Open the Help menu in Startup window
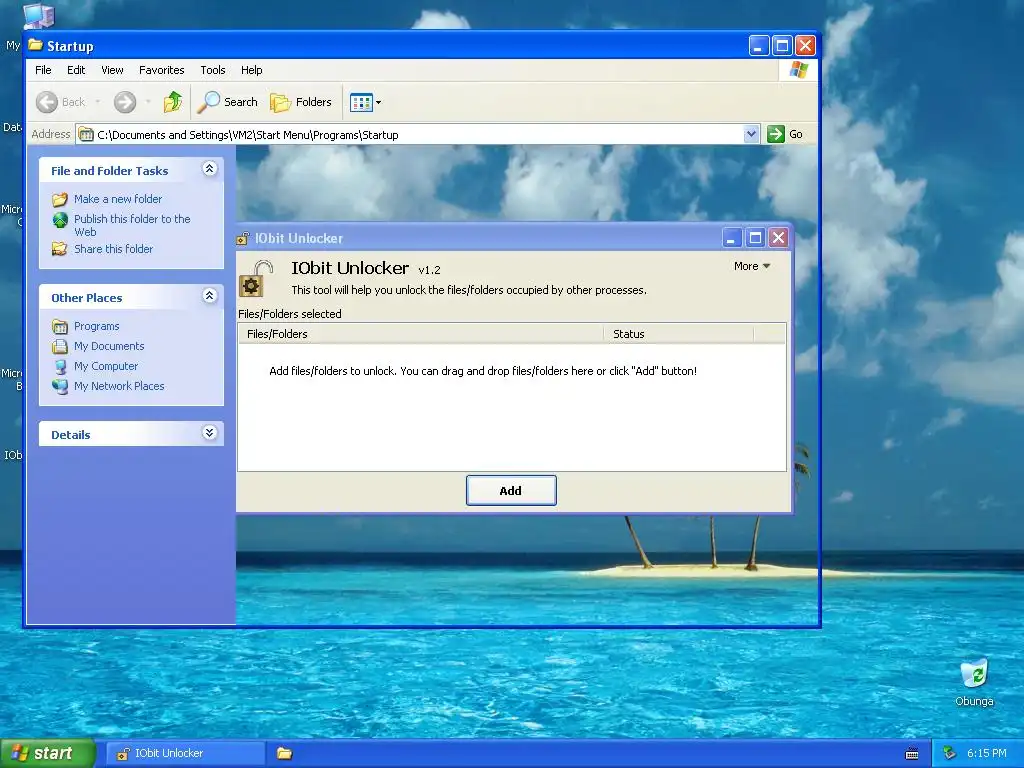The height and width of the screenshot is (768, 1024). [x=251, y=70]
